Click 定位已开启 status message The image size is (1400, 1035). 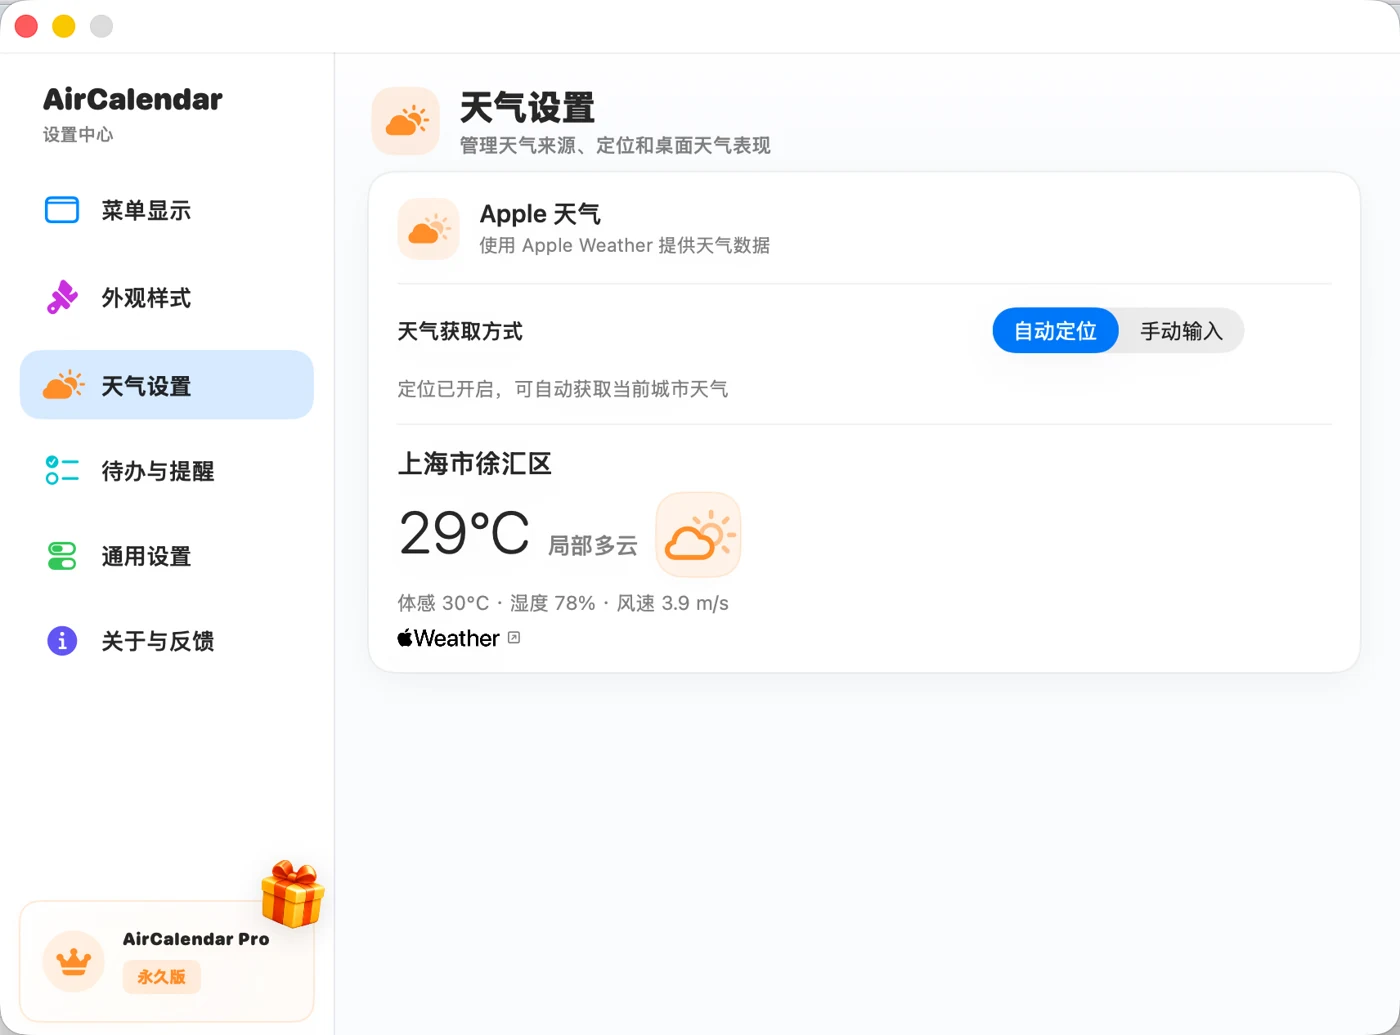[x=563, y=389]
